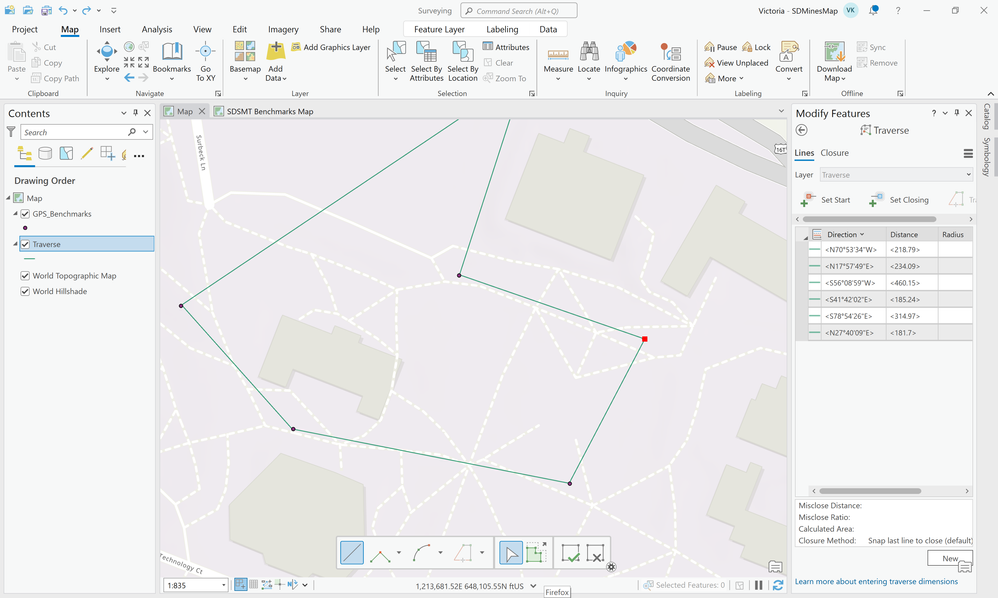Select the Explore navigation tool
This screenshot has width=998, height=598.
[x=106, y=57]
